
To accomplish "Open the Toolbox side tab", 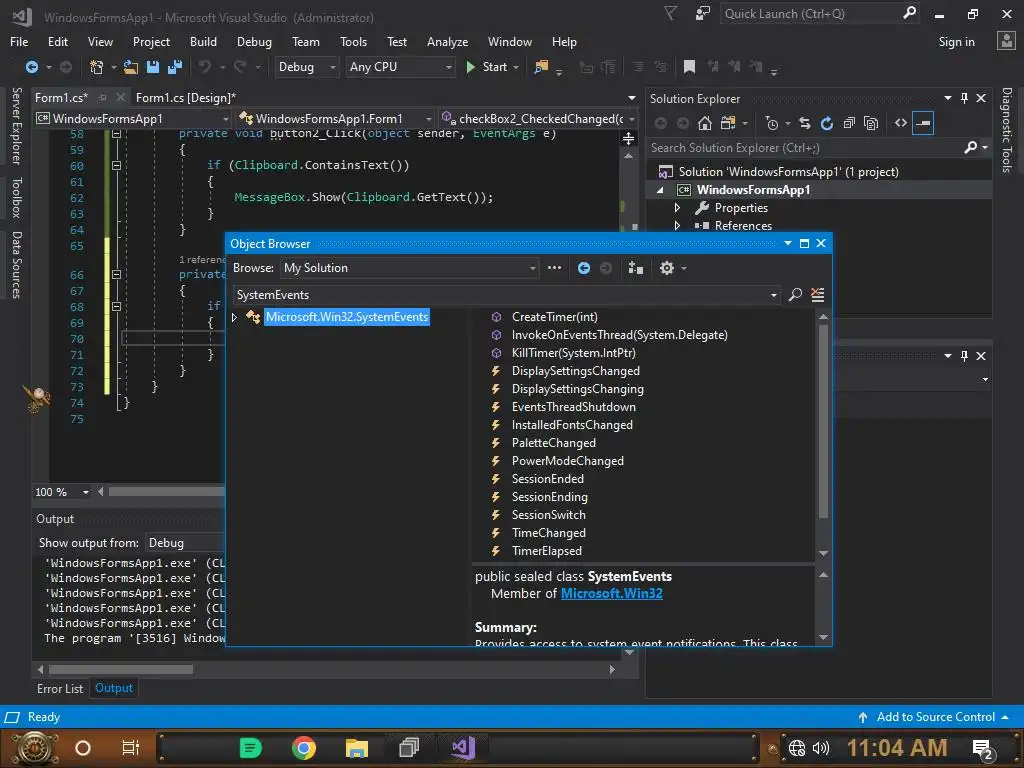I will tap(17, 197).
